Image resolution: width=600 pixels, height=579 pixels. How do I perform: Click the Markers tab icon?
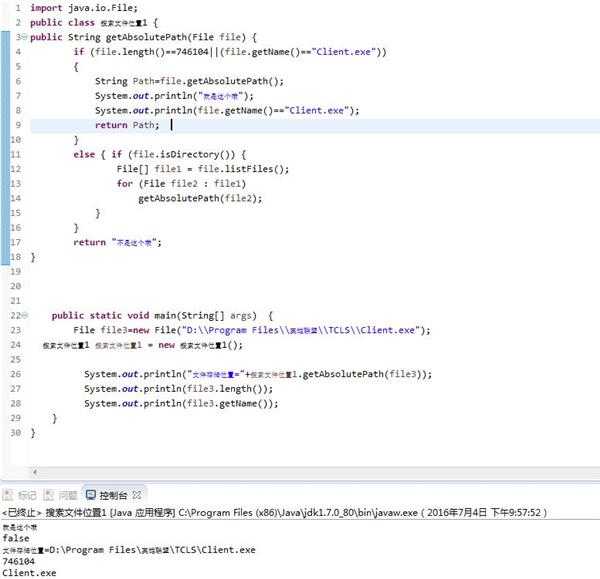click(x=8, y=495)
